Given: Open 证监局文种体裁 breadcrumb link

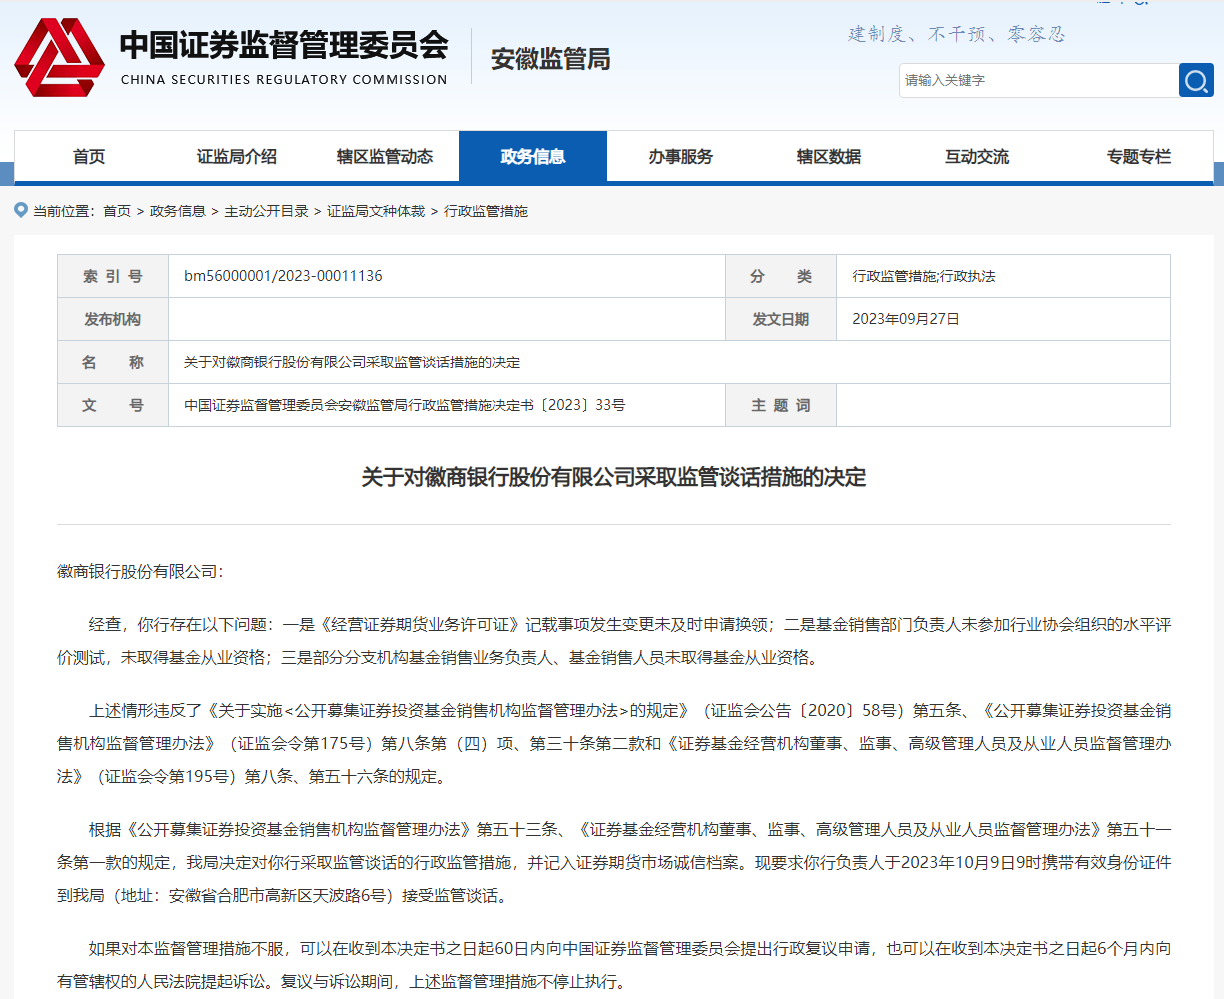Looking at the screenshot, I should (376, 211).
